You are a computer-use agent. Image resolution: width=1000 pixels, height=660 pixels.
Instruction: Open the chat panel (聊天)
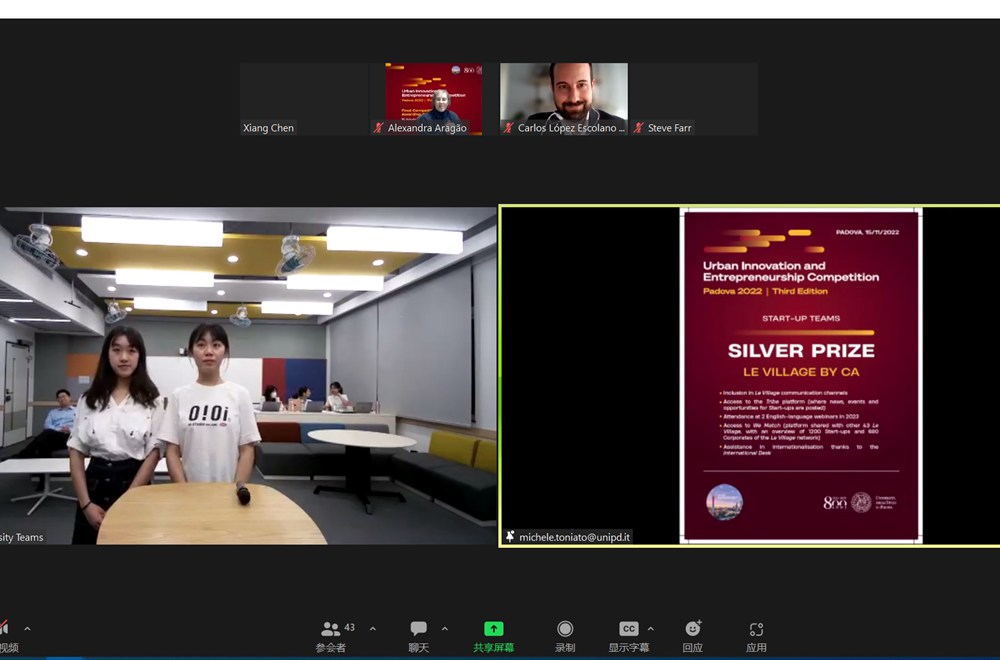coord(418,636)
